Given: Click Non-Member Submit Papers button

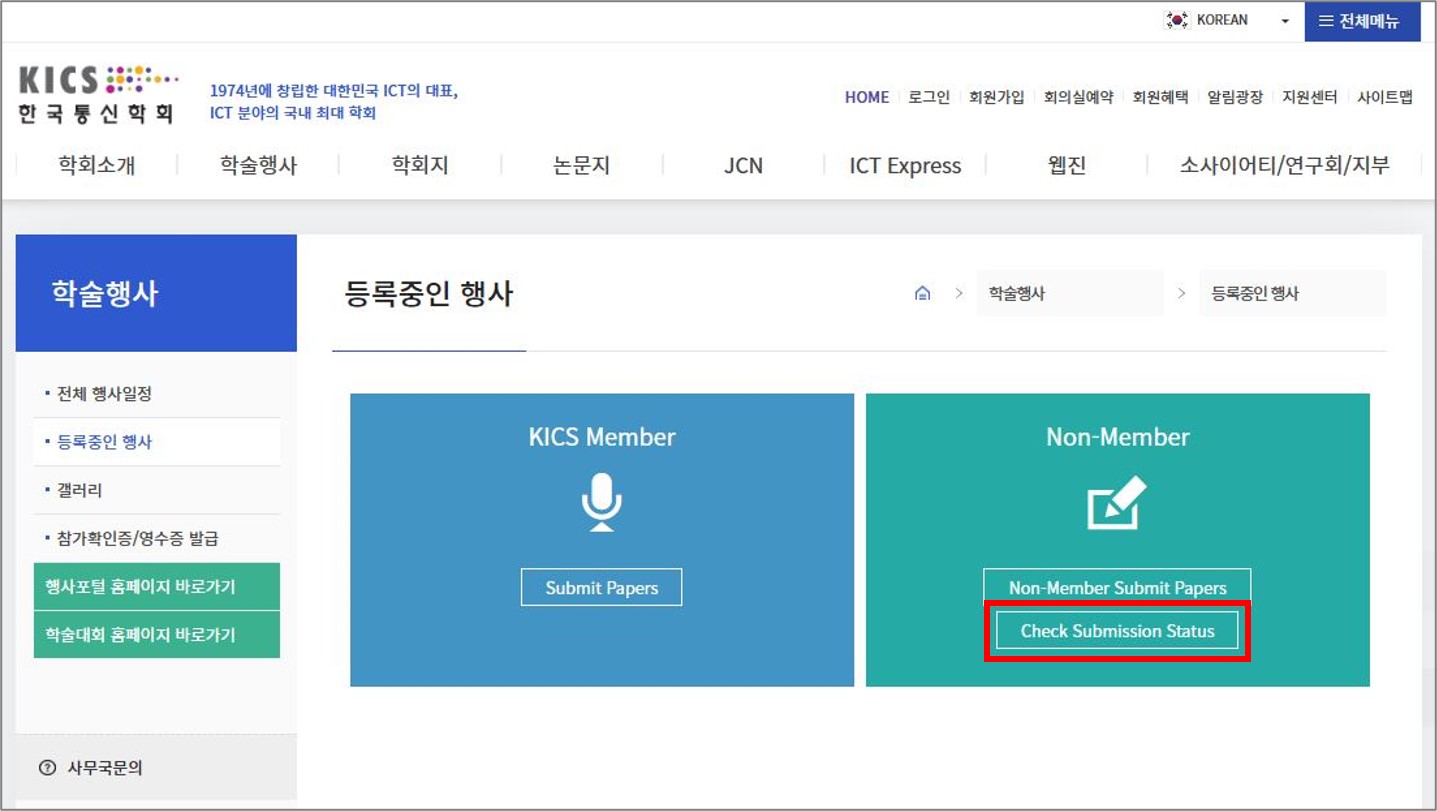Looking at the screenshot, I should pos(1117,588).
